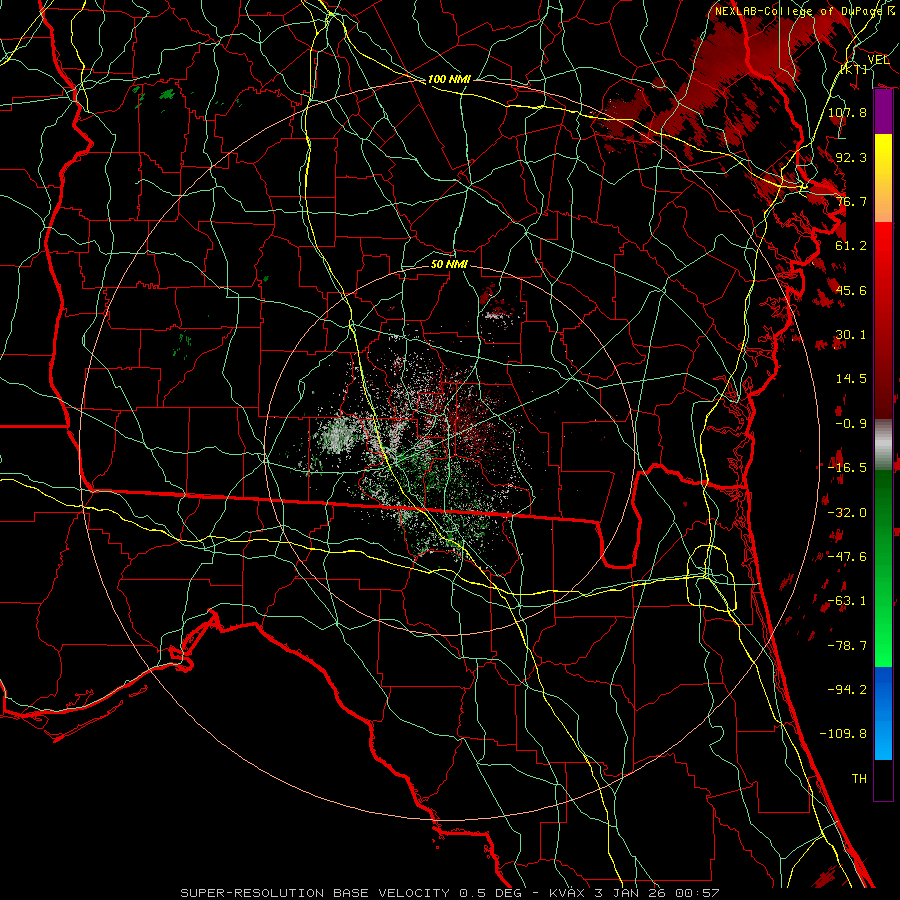Click the 76.7 value on velocity scale
The width and height of the screenshot is (900, 900).
(x=851, y=201)
